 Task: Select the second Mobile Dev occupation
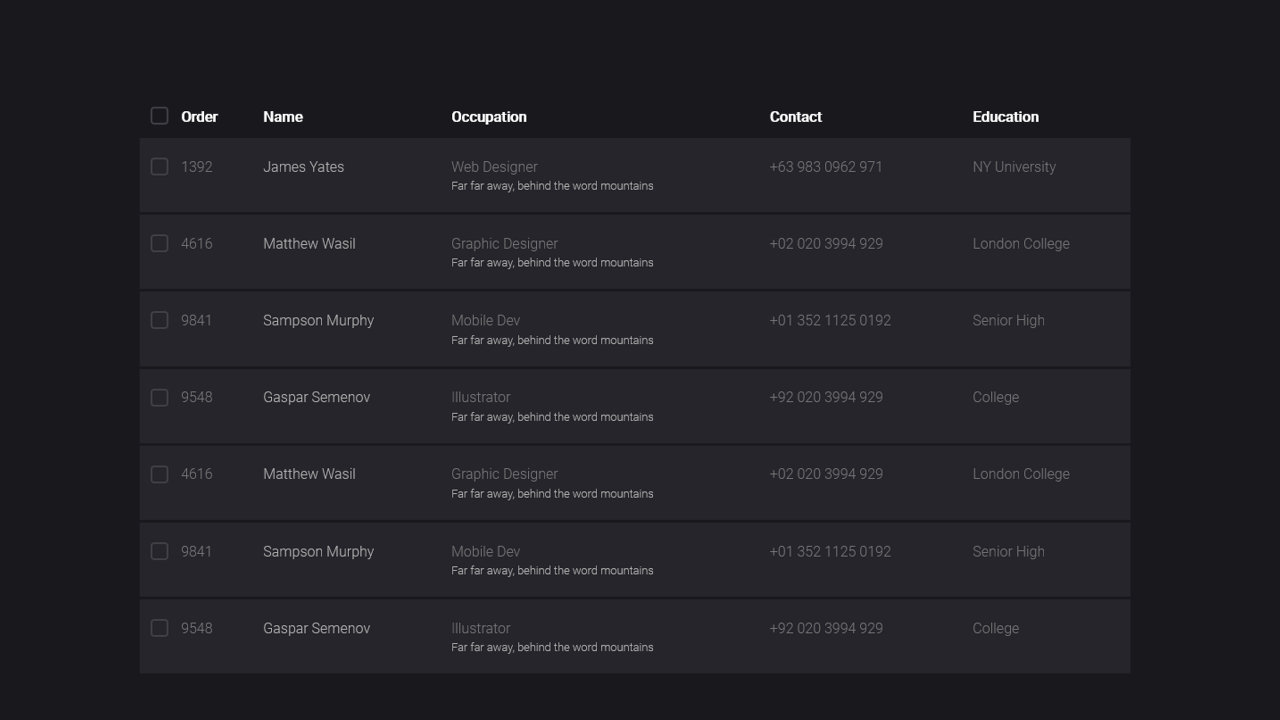[486, 551]
